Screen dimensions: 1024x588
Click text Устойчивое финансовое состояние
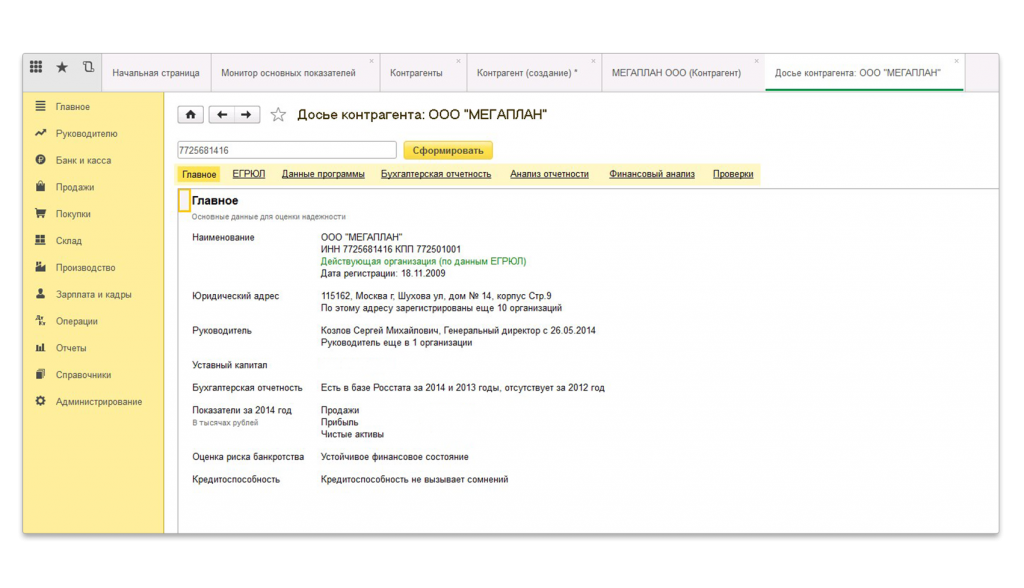click(x=394, y=457)
